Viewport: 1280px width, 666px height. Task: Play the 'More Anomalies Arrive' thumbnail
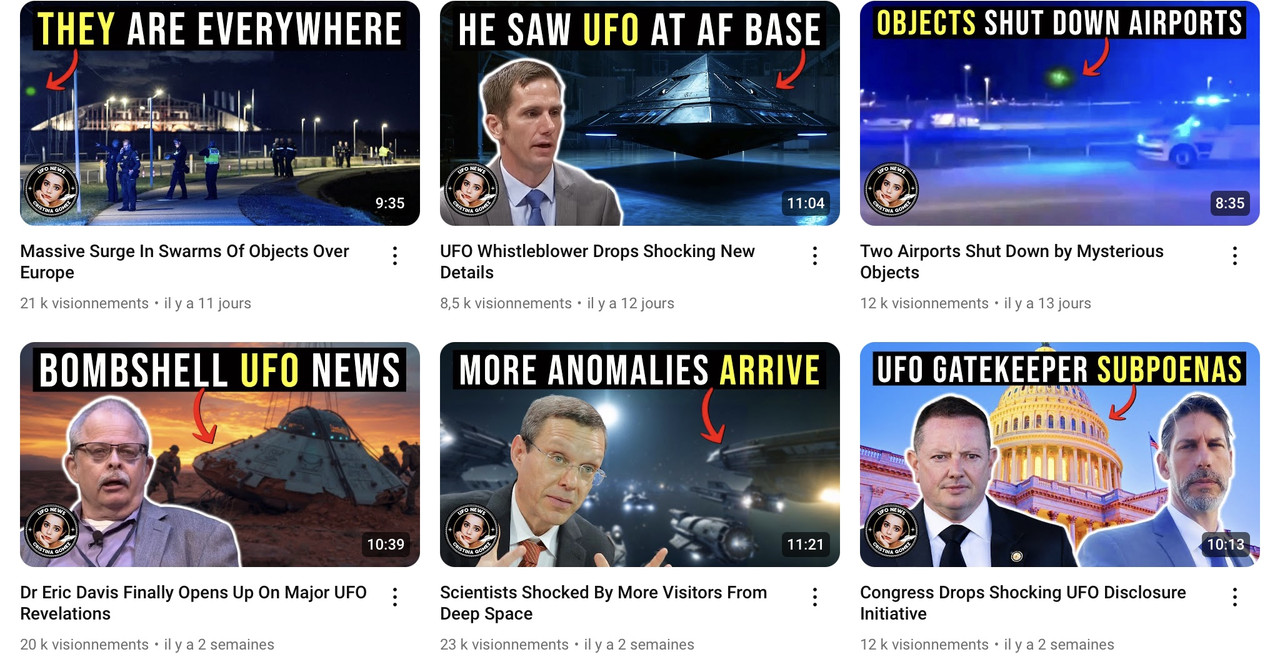point(640,454)
